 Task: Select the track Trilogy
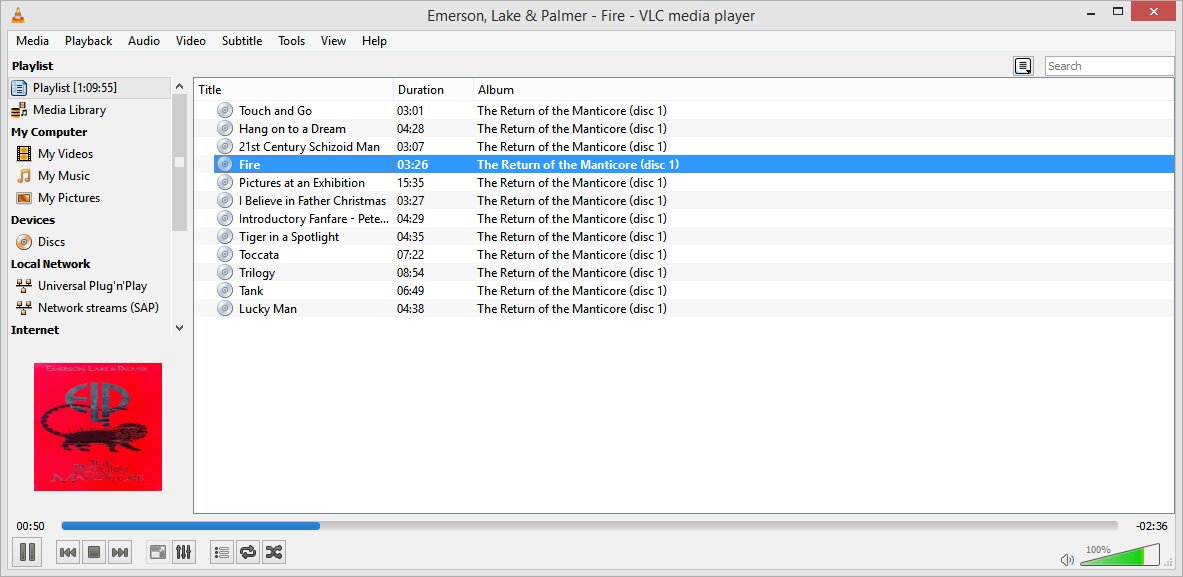pyautogui.click(x=257, y=273)
